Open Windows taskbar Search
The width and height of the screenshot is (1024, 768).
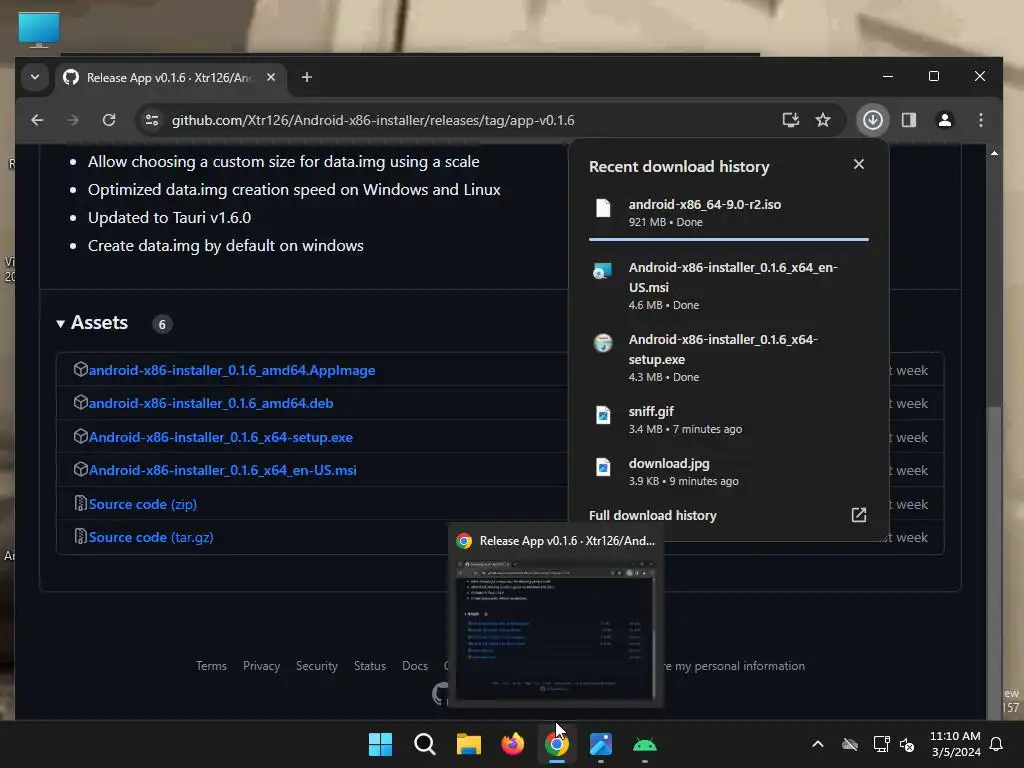tap(424, 744)
